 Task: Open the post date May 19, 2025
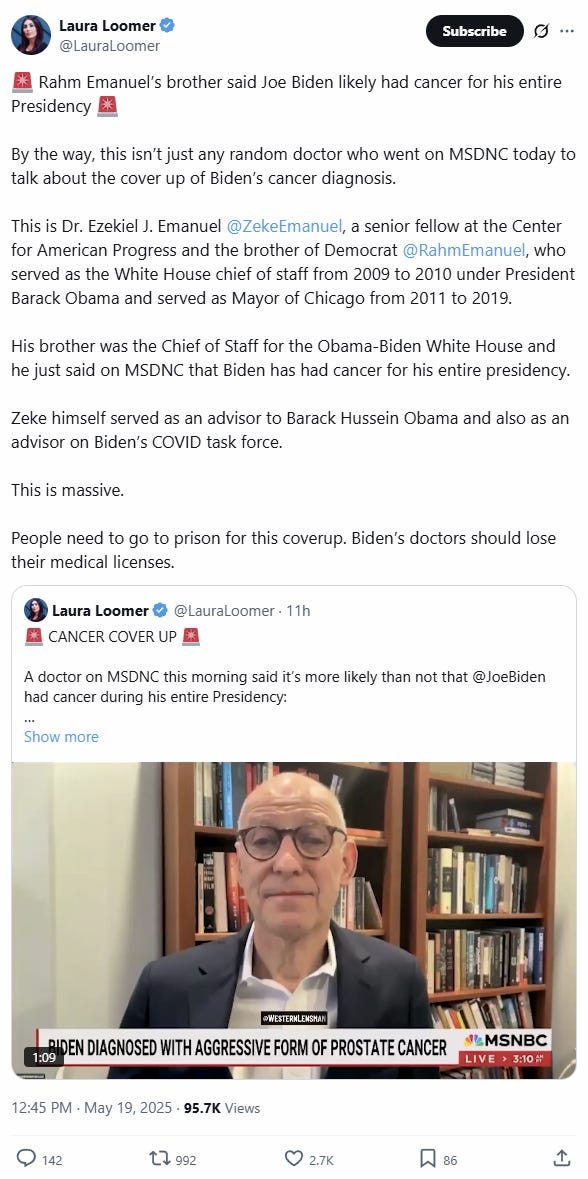(x=128, y=1108)
